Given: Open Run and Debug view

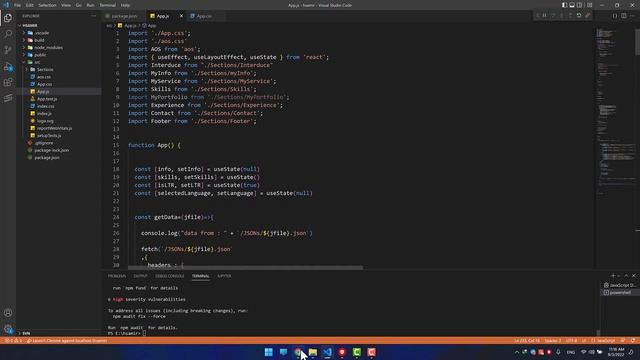Looking at the screenshot, I should (8, 67).
